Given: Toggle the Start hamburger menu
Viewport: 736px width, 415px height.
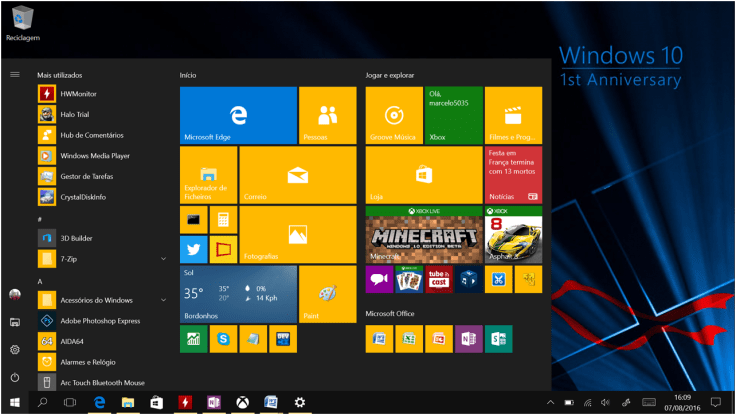Looking at the screenshot, I should point(15,74).
